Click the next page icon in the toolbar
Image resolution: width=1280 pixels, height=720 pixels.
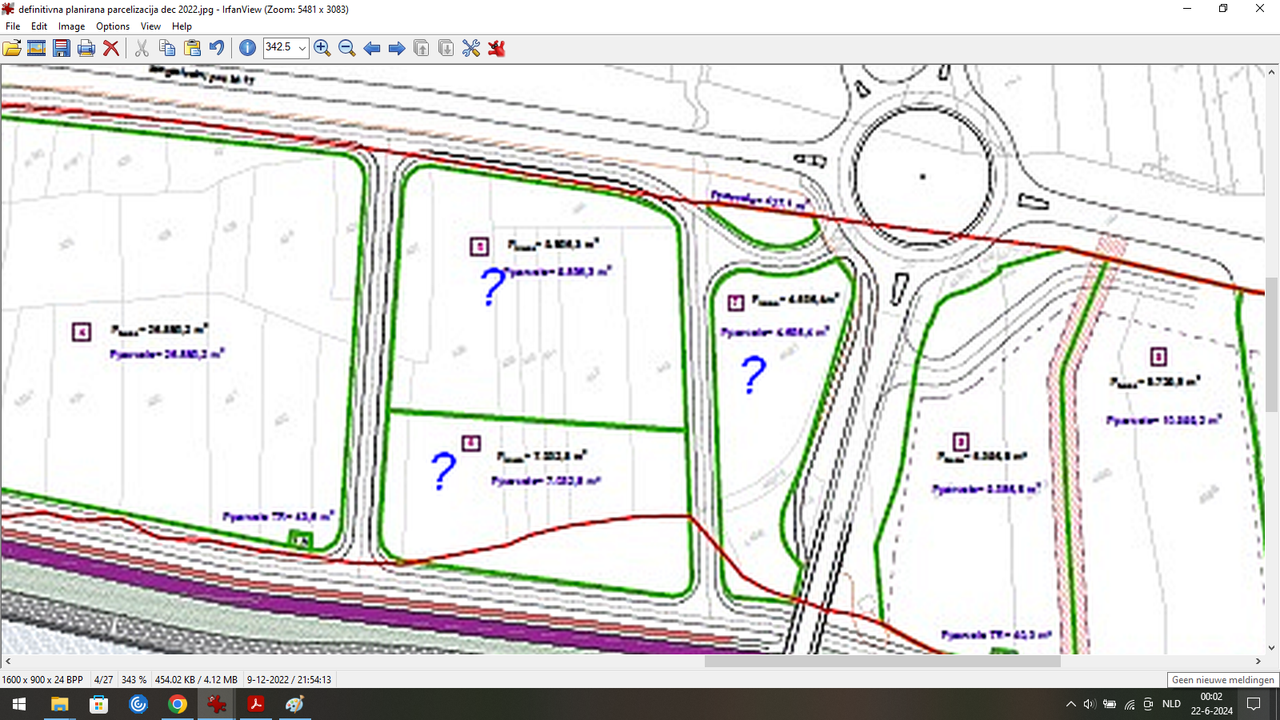pyautogui.click(x=446, y=48)
